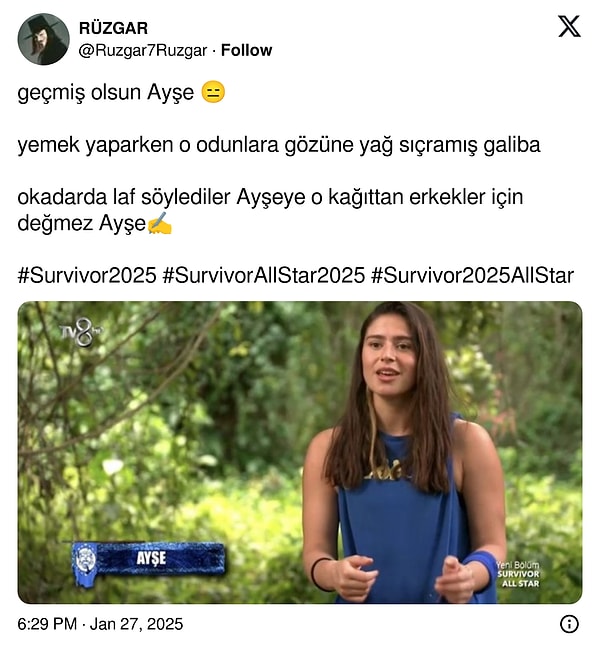This screenshot has width=600, height=654.
Task: Click the Jan 27, 2025 date
Action: 136,624
